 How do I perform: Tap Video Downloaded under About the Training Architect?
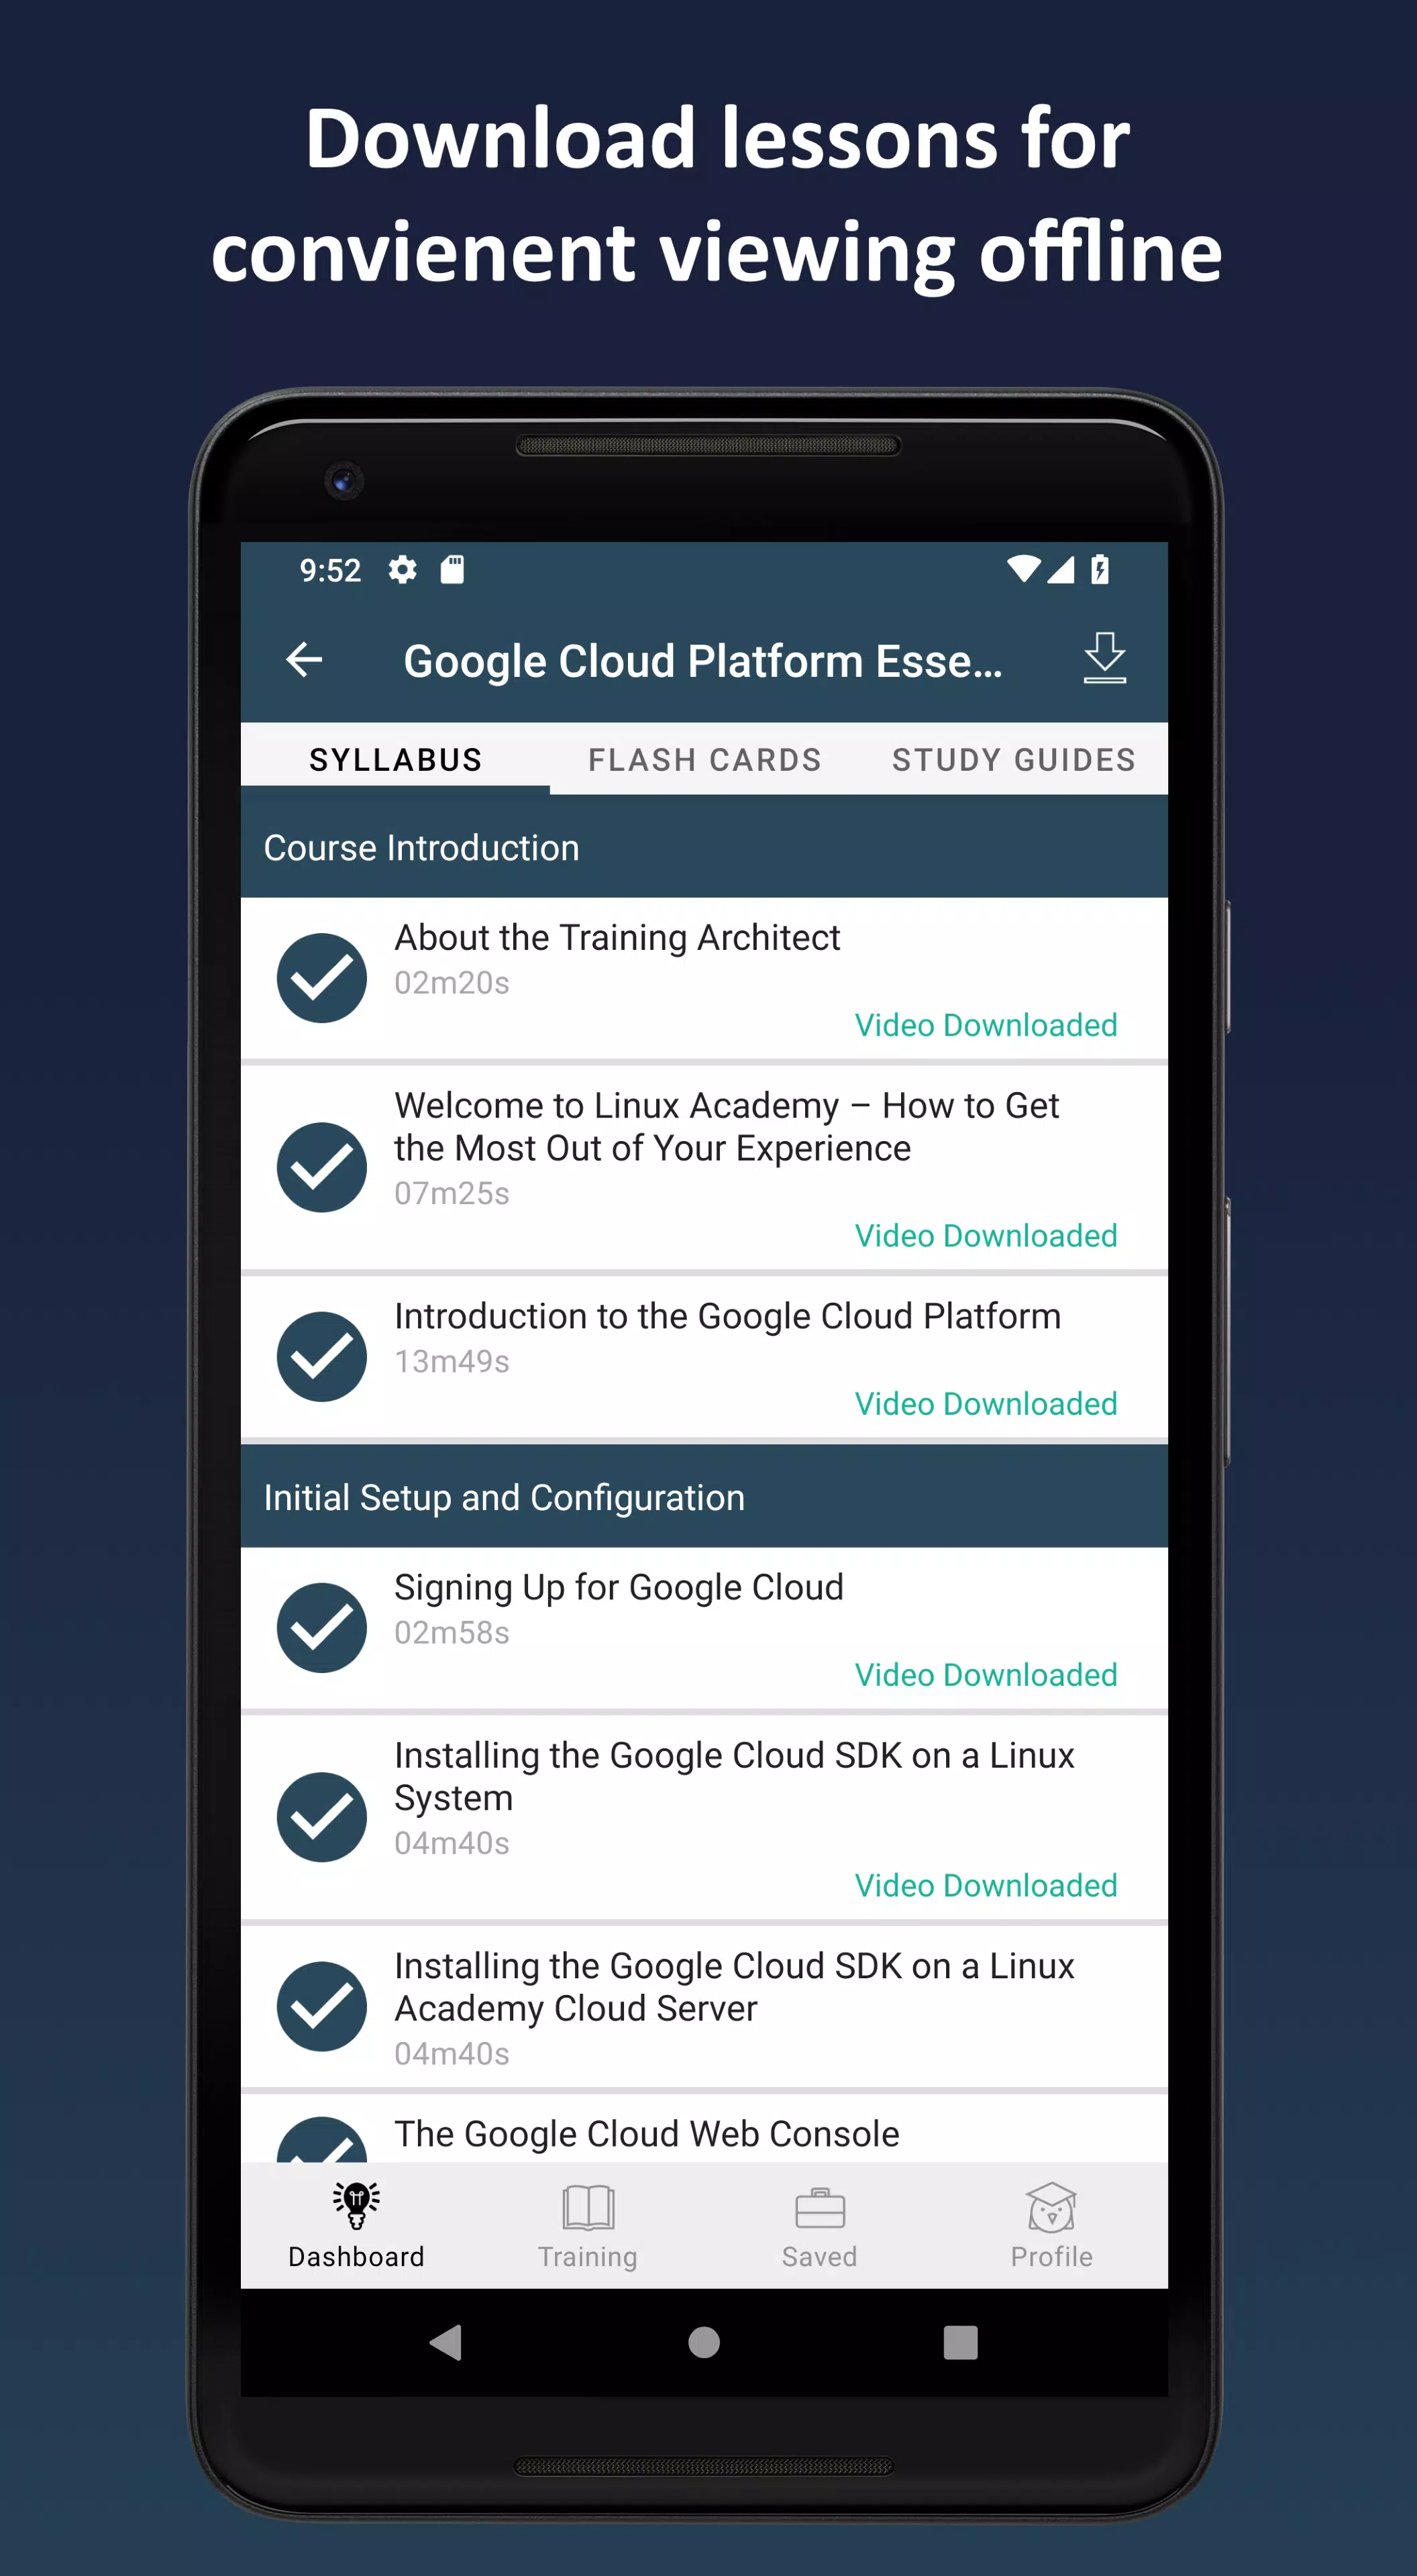coord(986,1025)
